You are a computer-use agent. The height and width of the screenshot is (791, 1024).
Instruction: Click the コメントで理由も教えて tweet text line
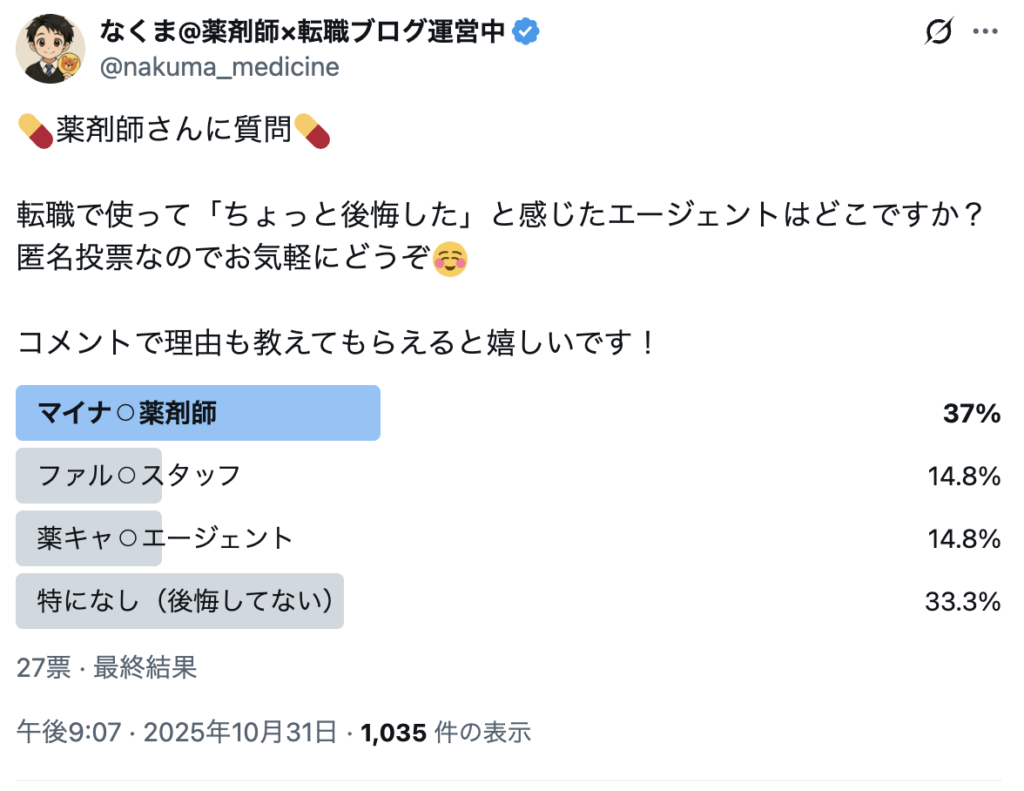337,345
